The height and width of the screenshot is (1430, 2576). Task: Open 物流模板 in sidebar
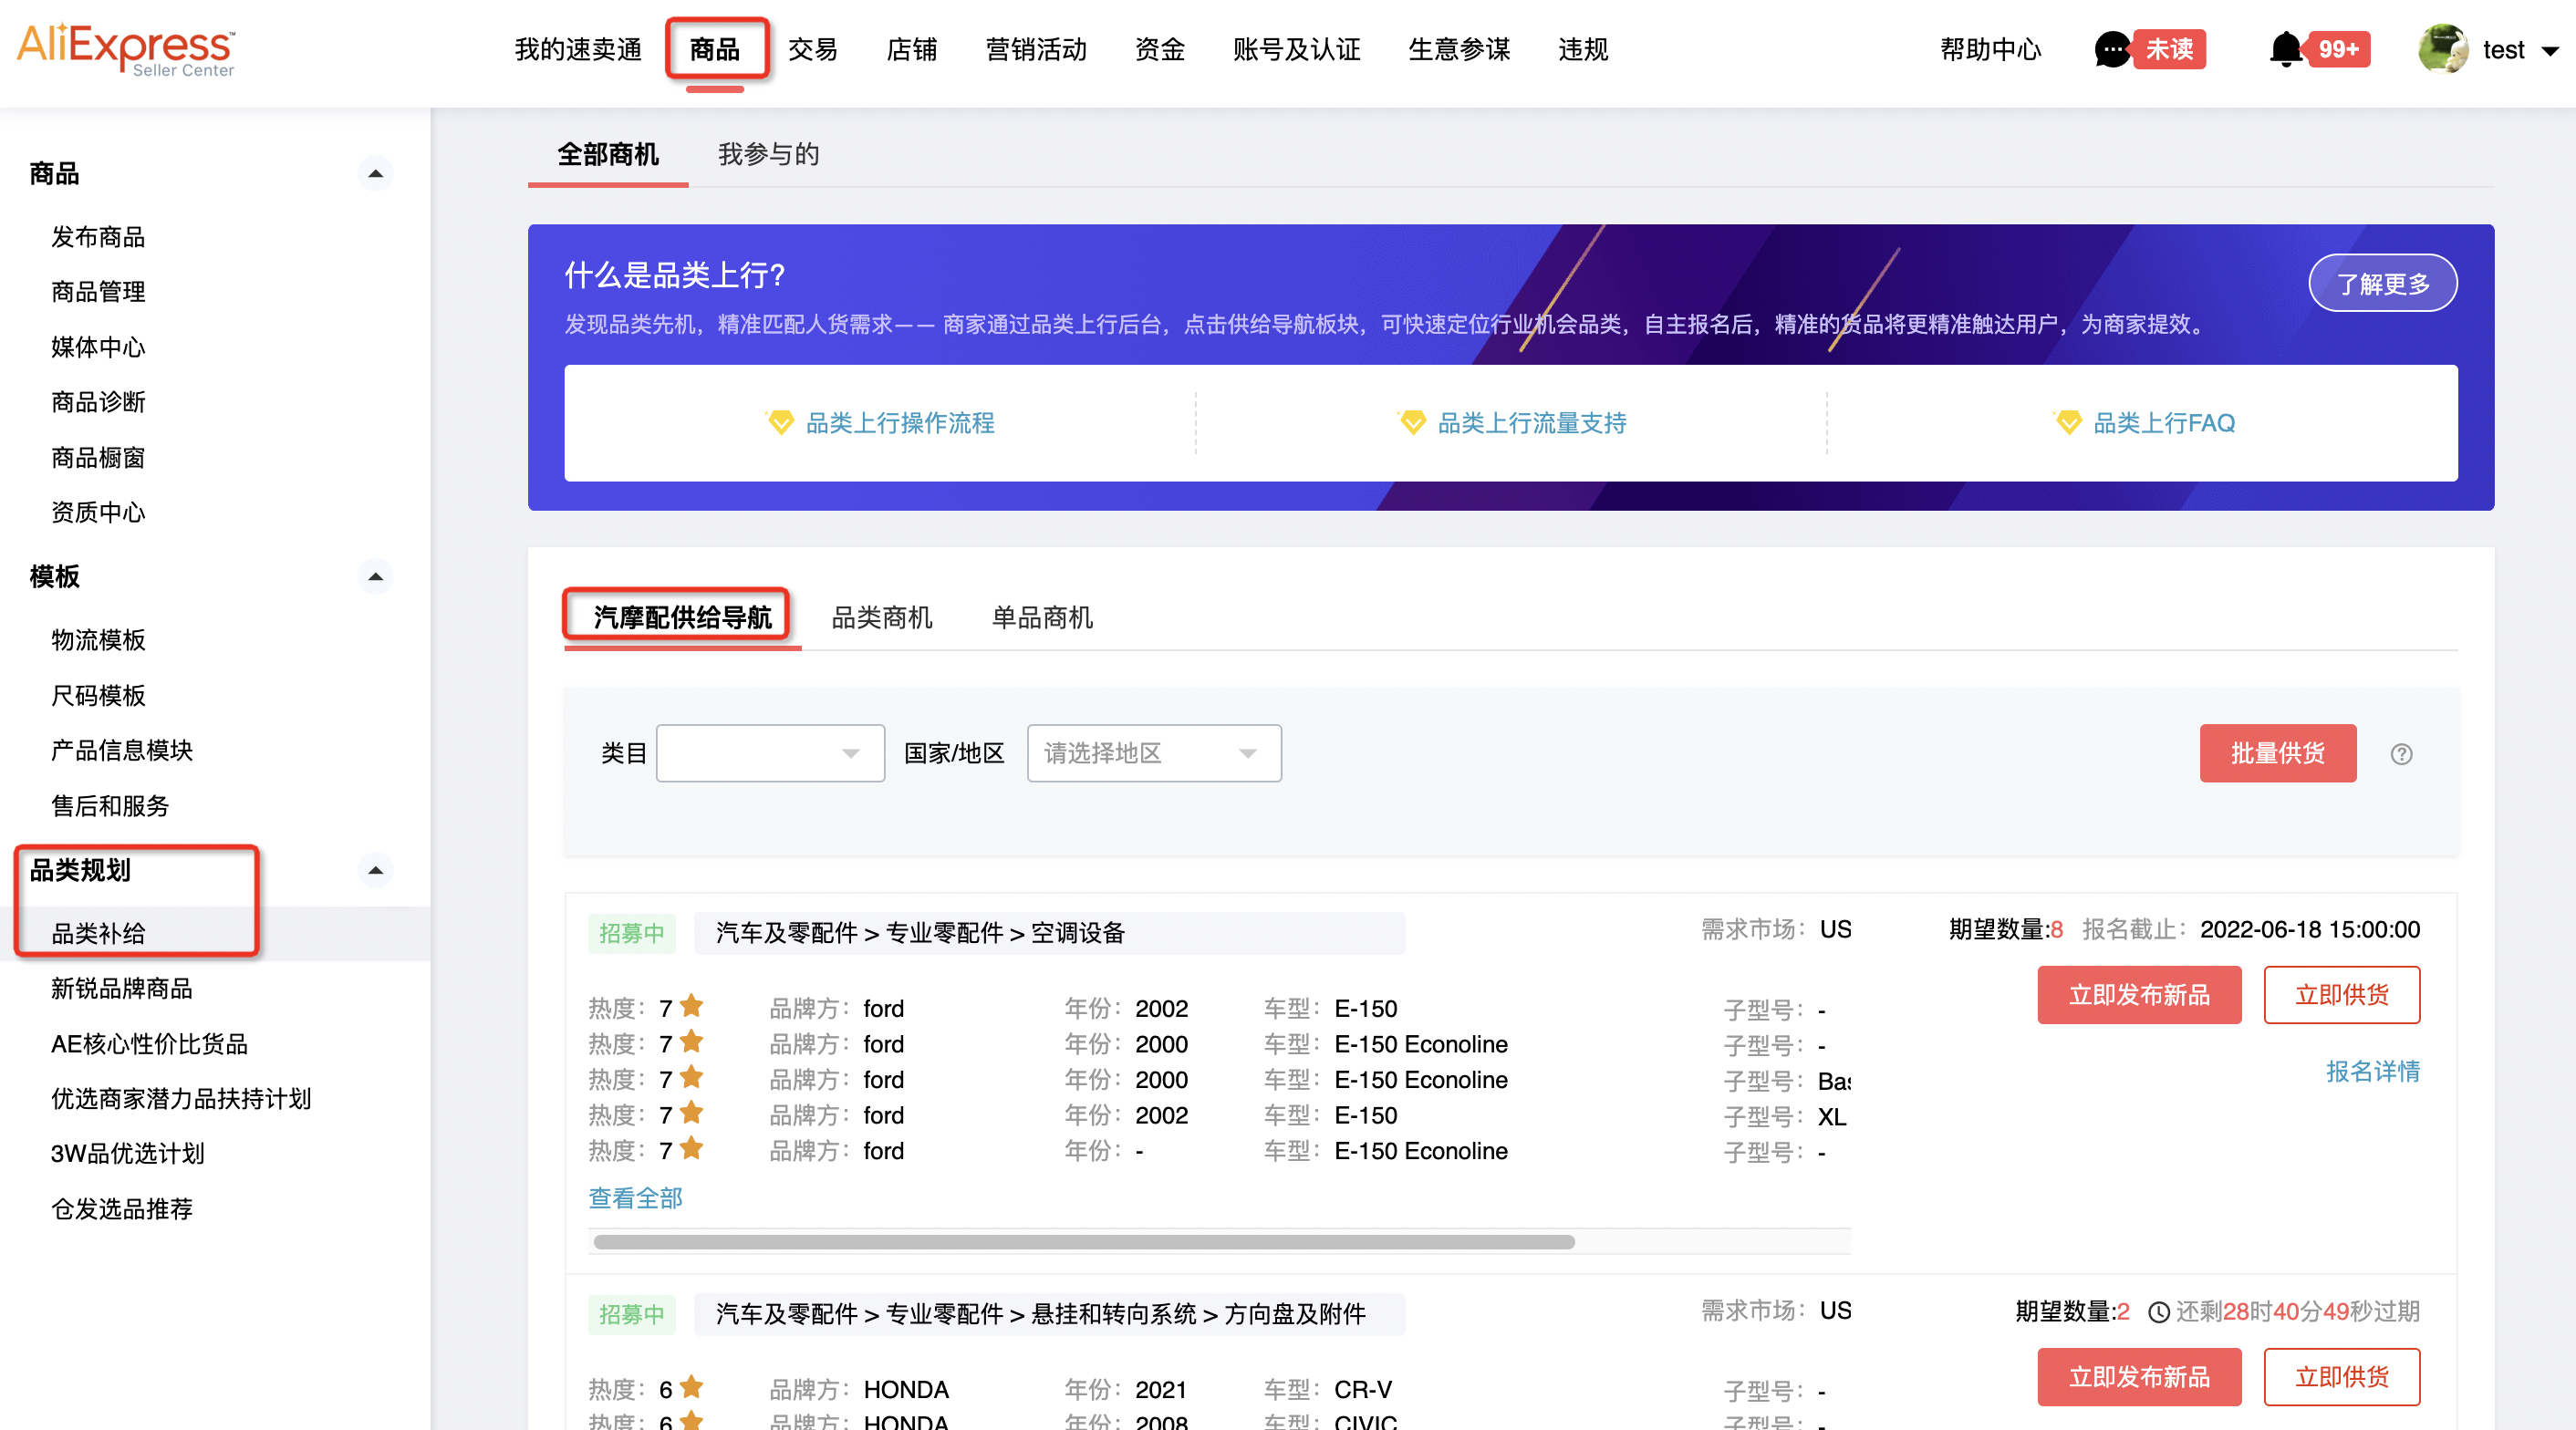tap(98, 640)
